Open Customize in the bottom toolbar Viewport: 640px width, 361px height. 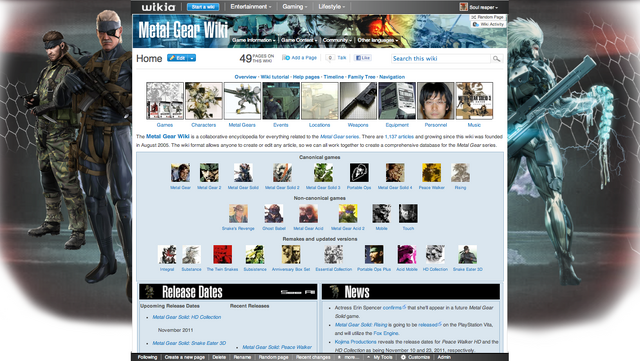click(415, 357)
